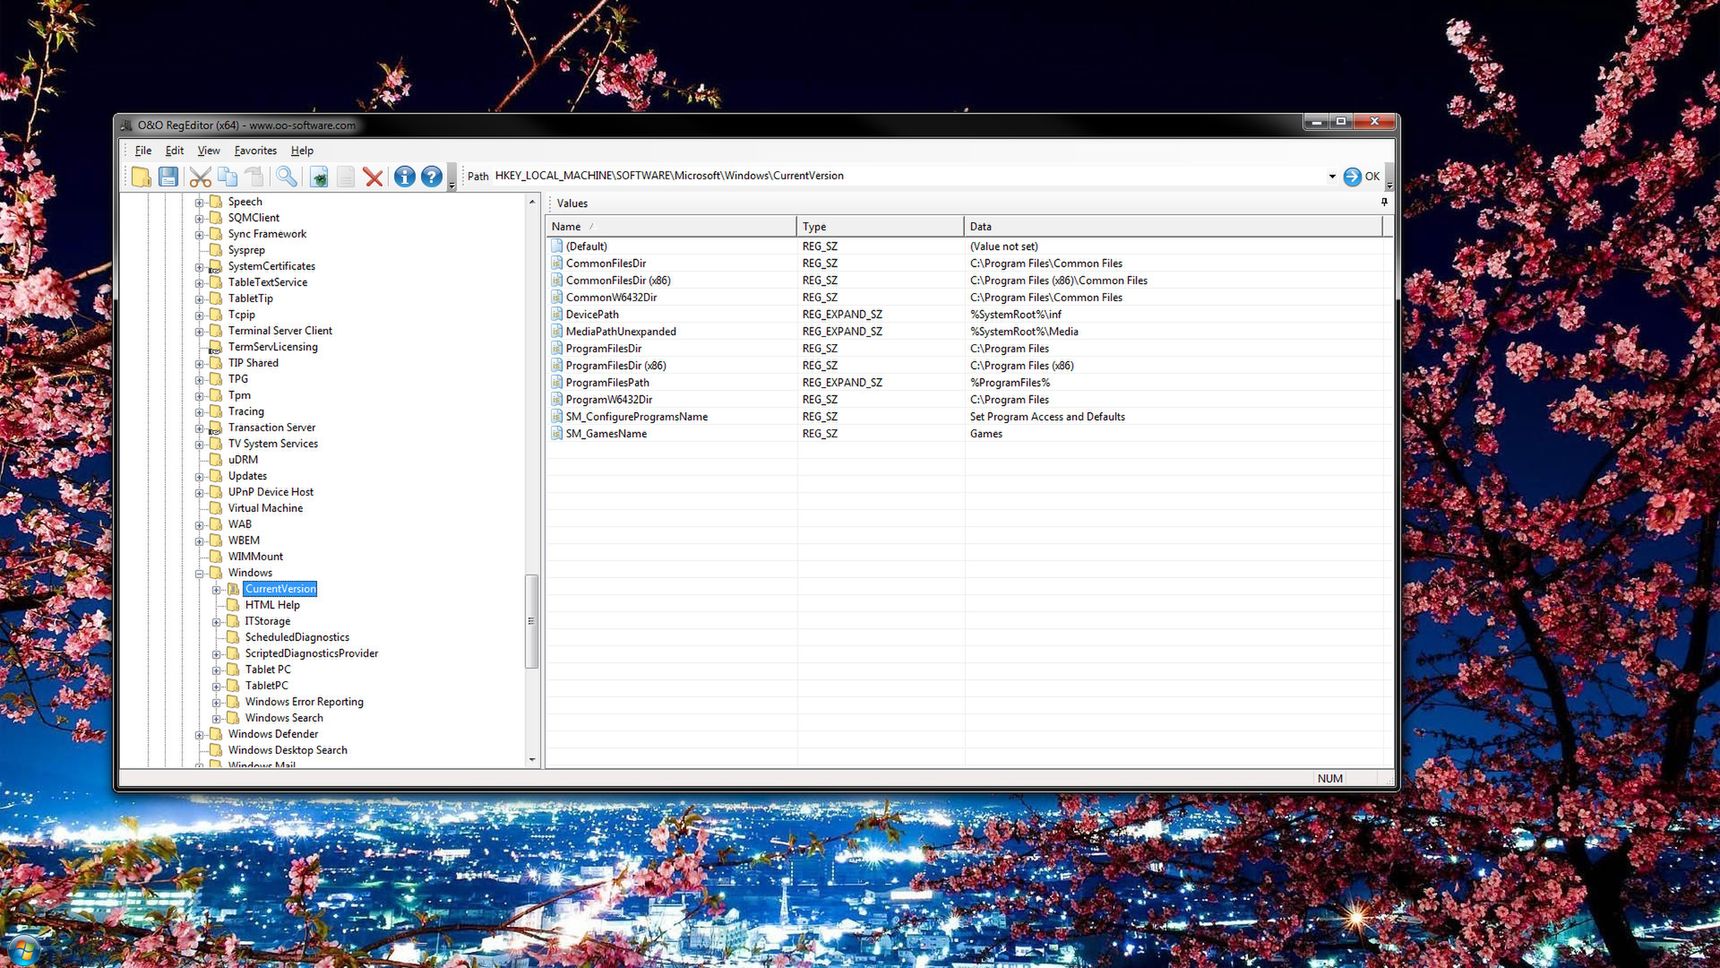This screenshot has height=968, width=1720.
Task: Pin the Values panel
Action: (1384, 202)
